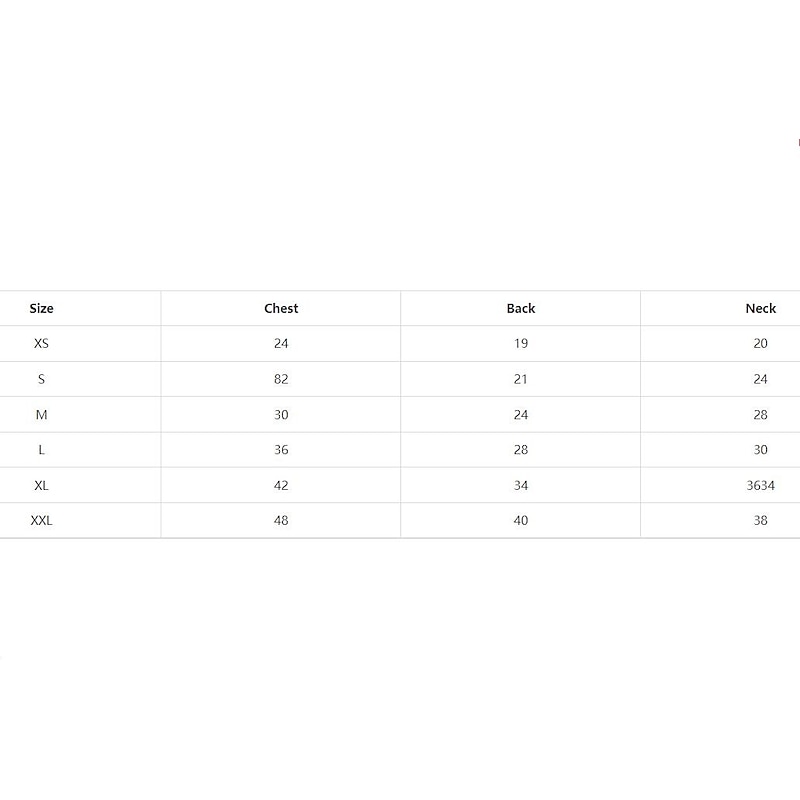Select the XS size row label

coord(41,343)
